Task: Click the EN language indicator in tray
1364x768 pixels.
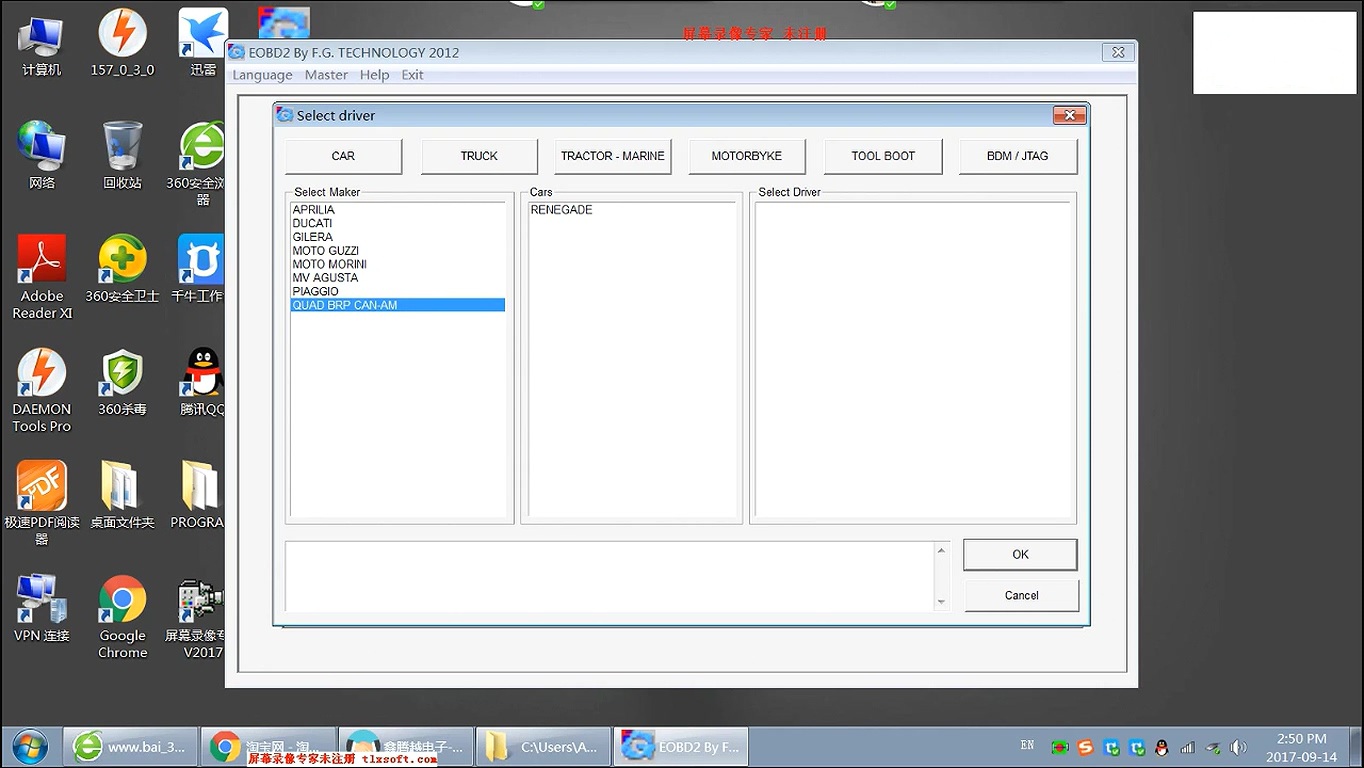Action: click(1027, 745)
